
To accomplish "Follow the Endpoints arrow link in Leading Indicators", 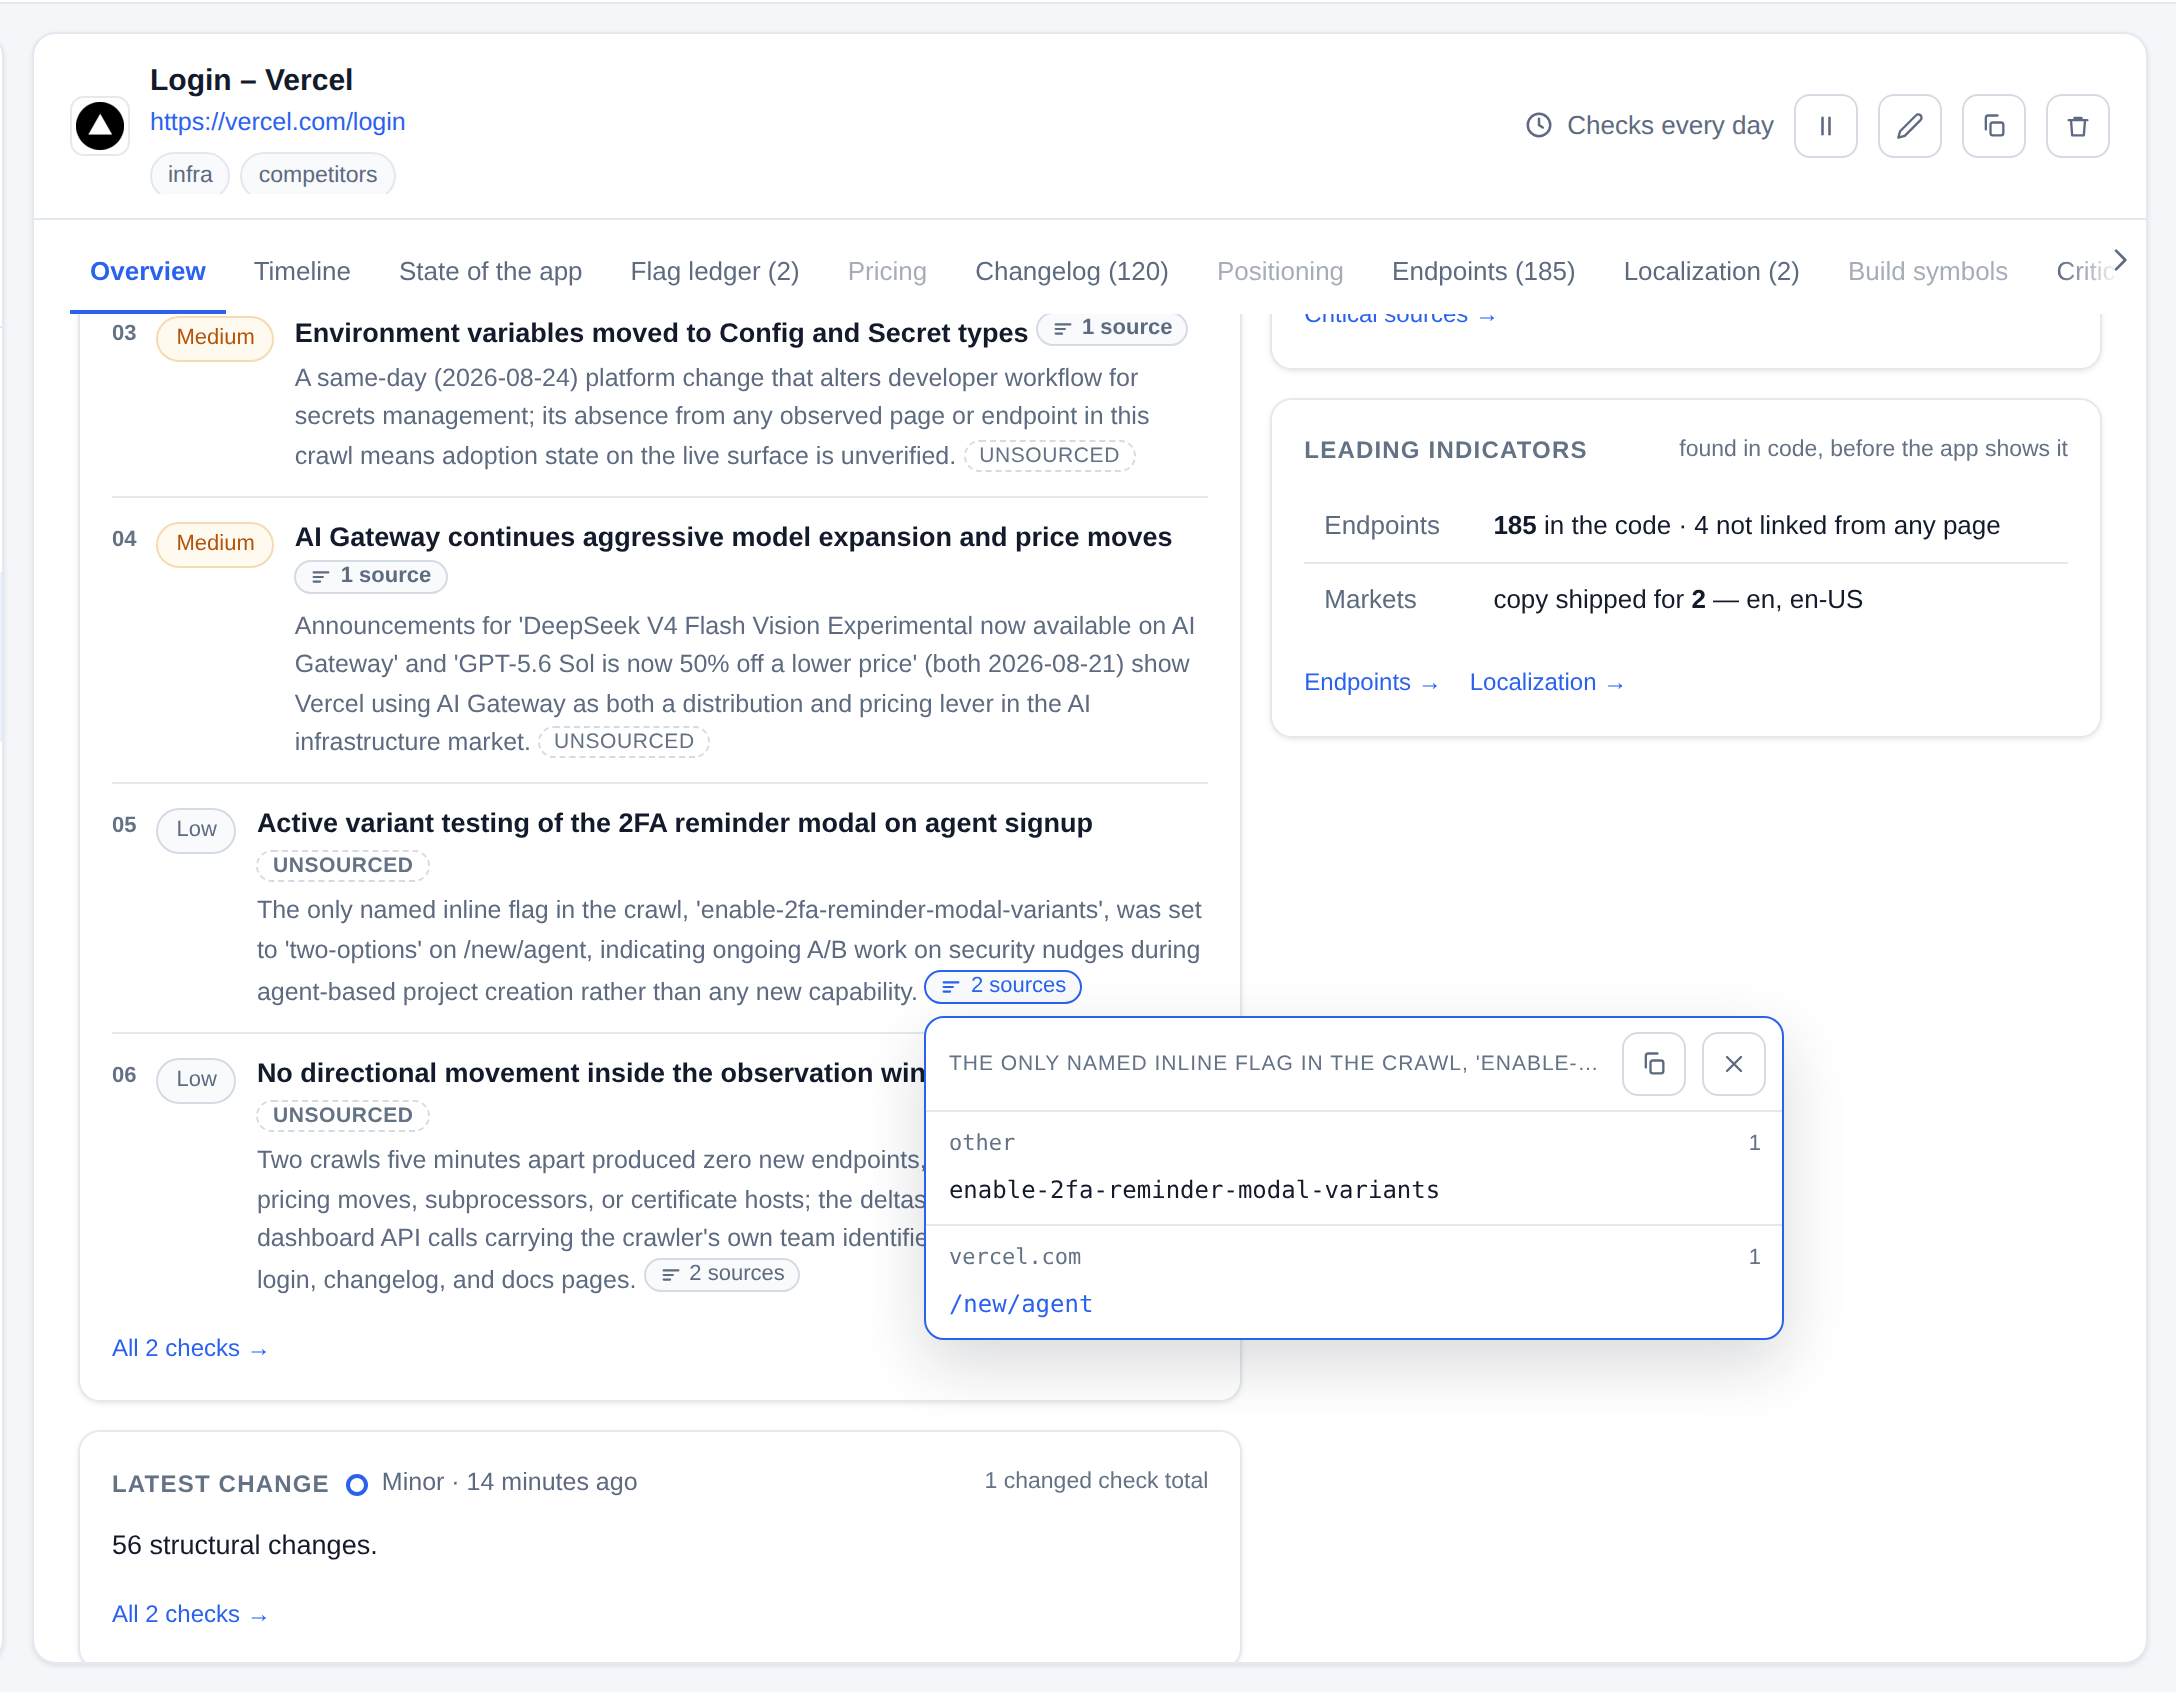I will [x=1371, y=682].
